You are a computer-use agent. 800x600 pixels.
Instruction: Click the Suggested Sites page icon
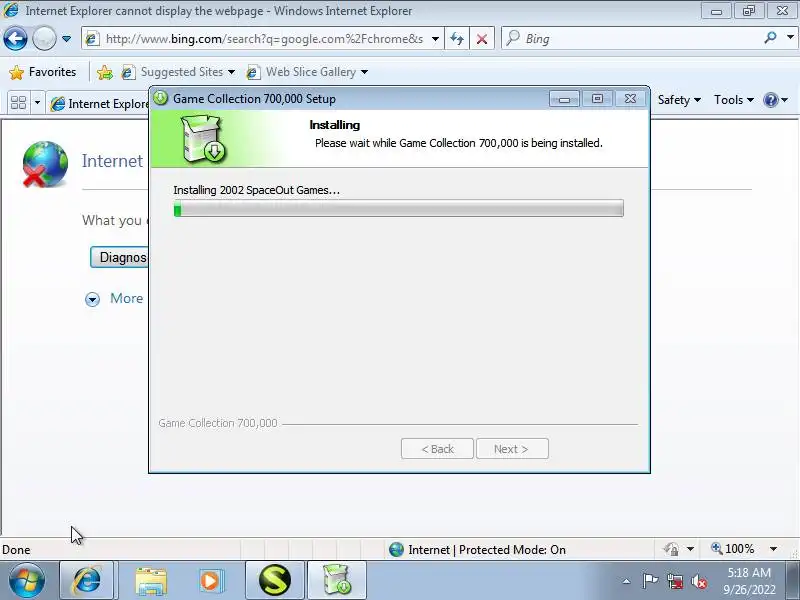click(129, 72)
